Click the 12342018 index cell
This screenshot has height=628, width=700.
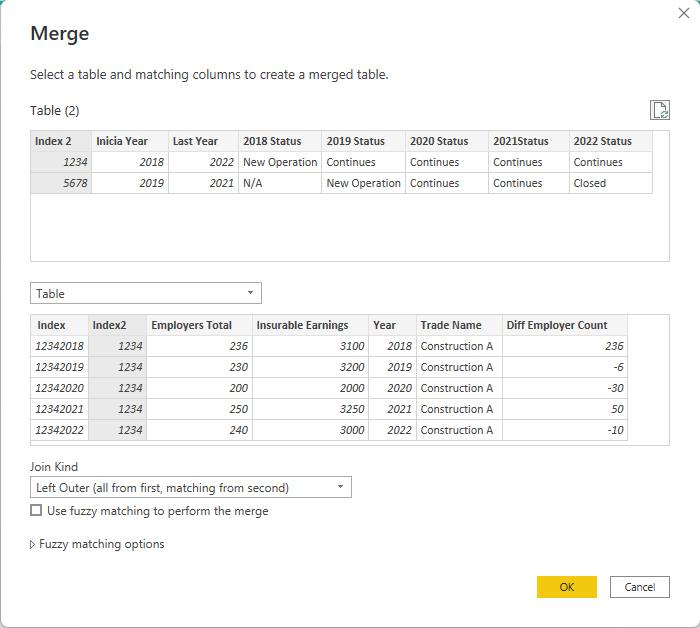point(59,346)
